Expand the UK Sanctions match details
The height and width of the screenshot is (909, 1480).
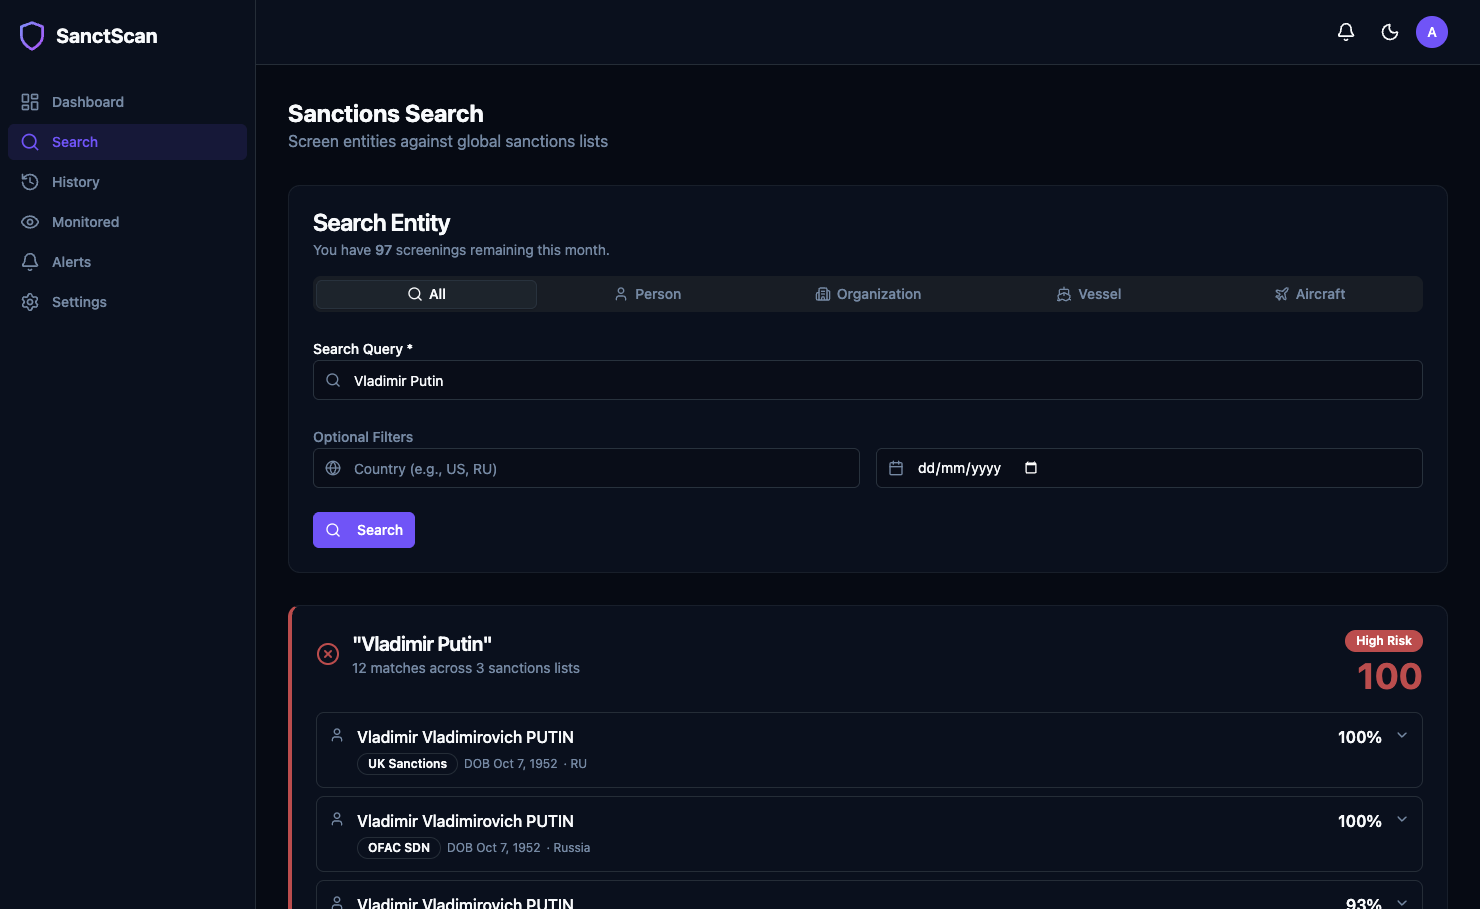click(1401, 735)
